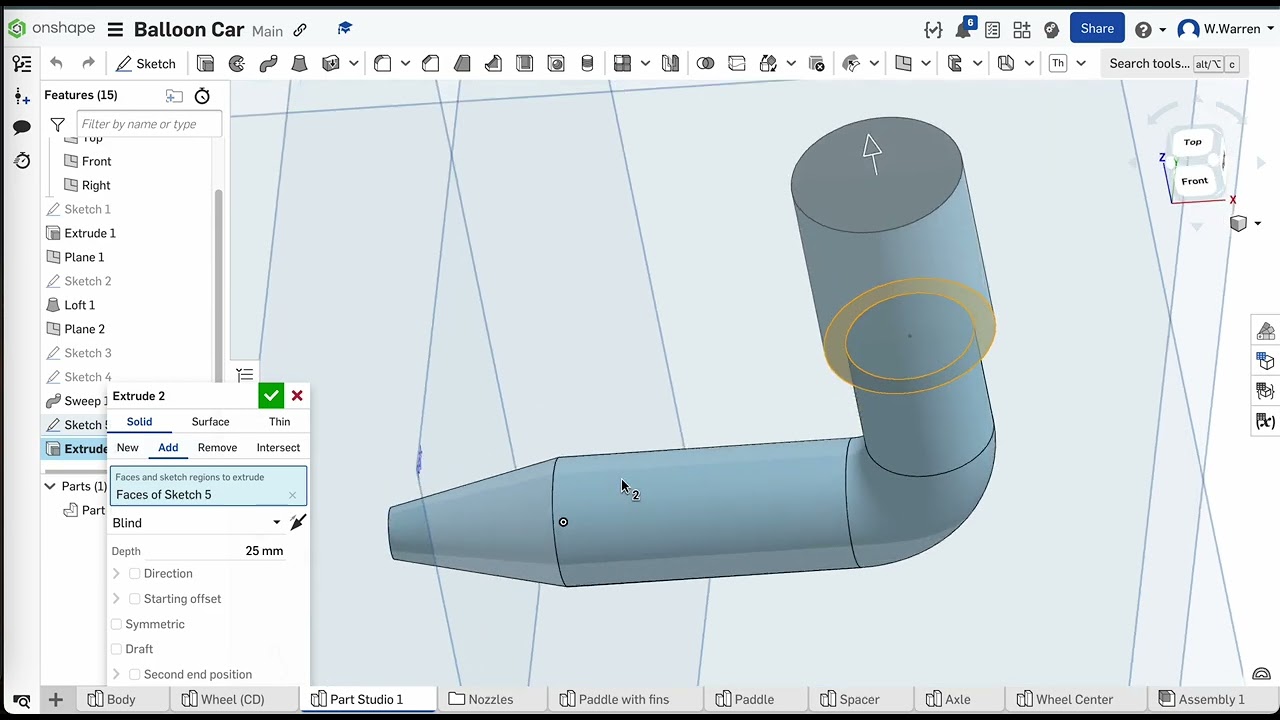Select the Shell tool

(524, 64)
